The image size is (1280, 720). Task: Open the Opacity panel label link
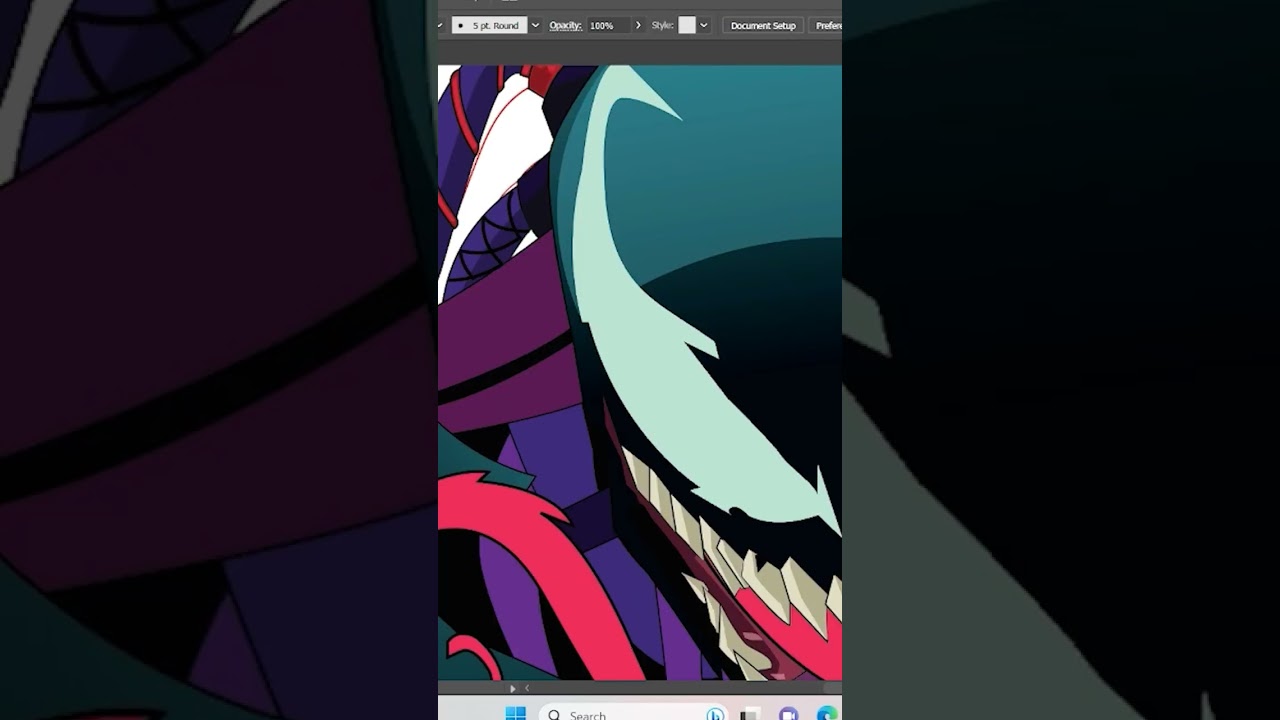click(x=565, y=26)
